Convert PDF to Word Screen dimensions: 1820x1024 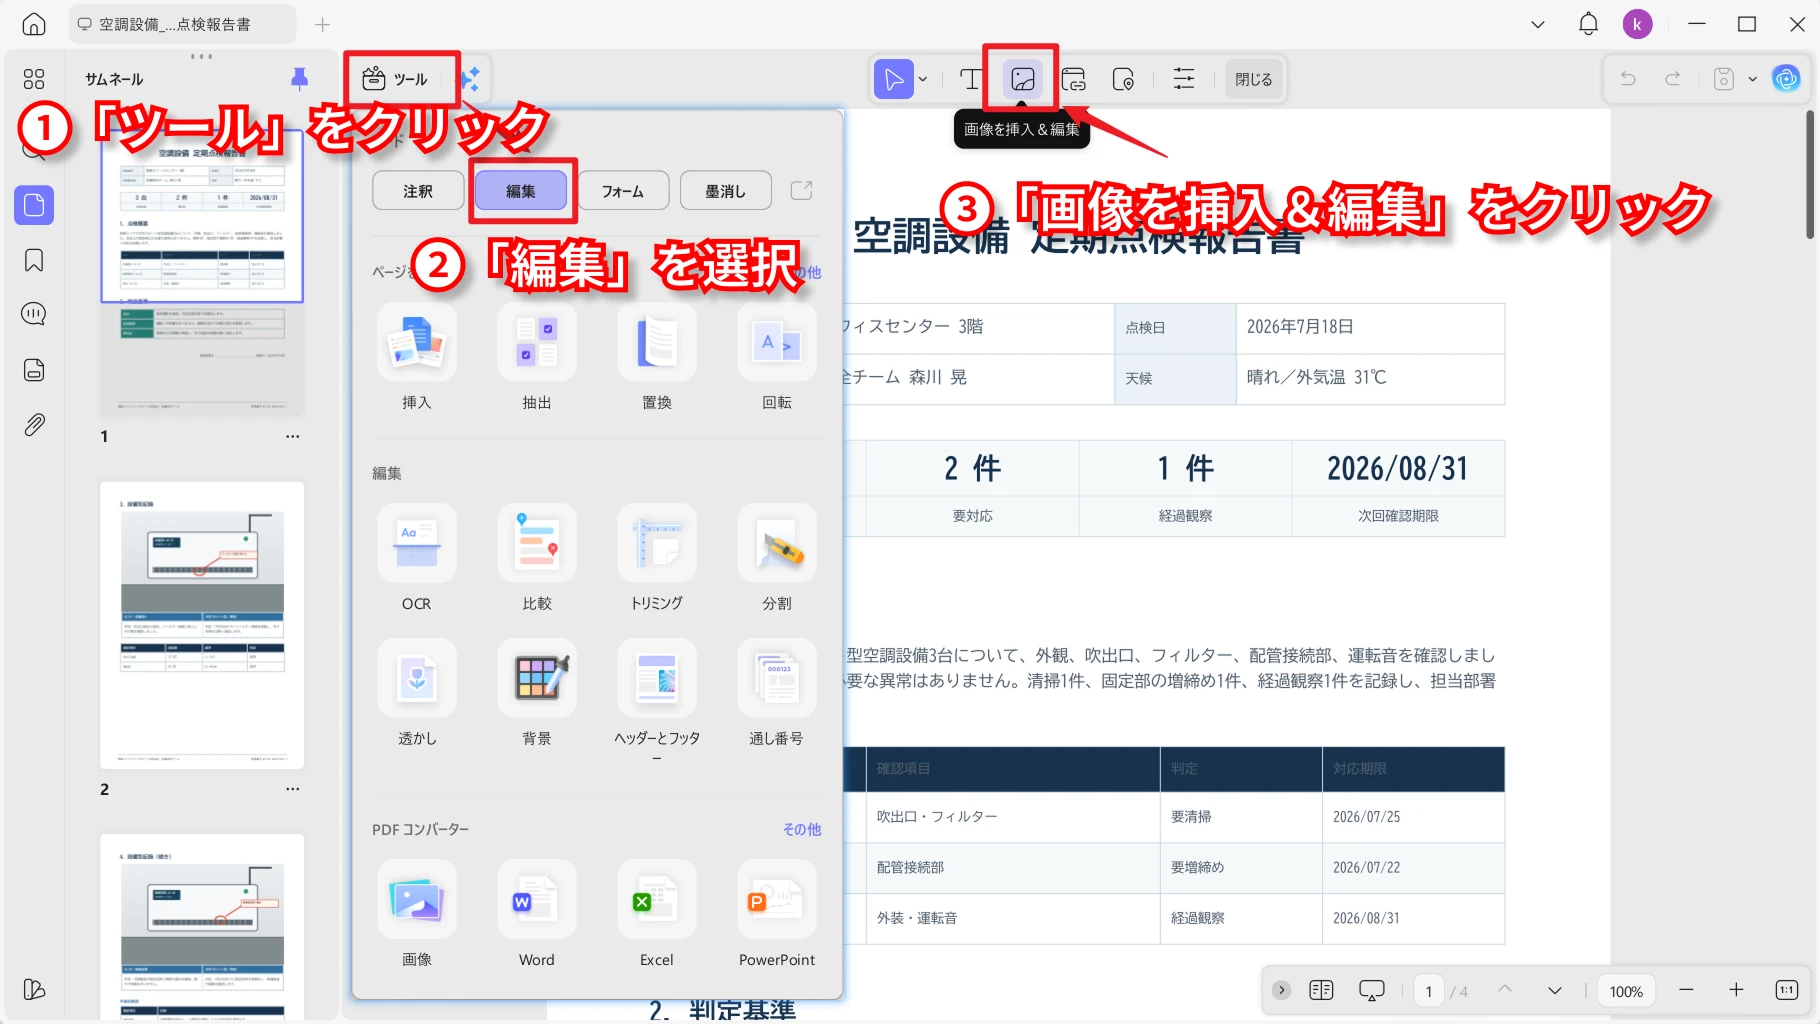tap(537, 915)
